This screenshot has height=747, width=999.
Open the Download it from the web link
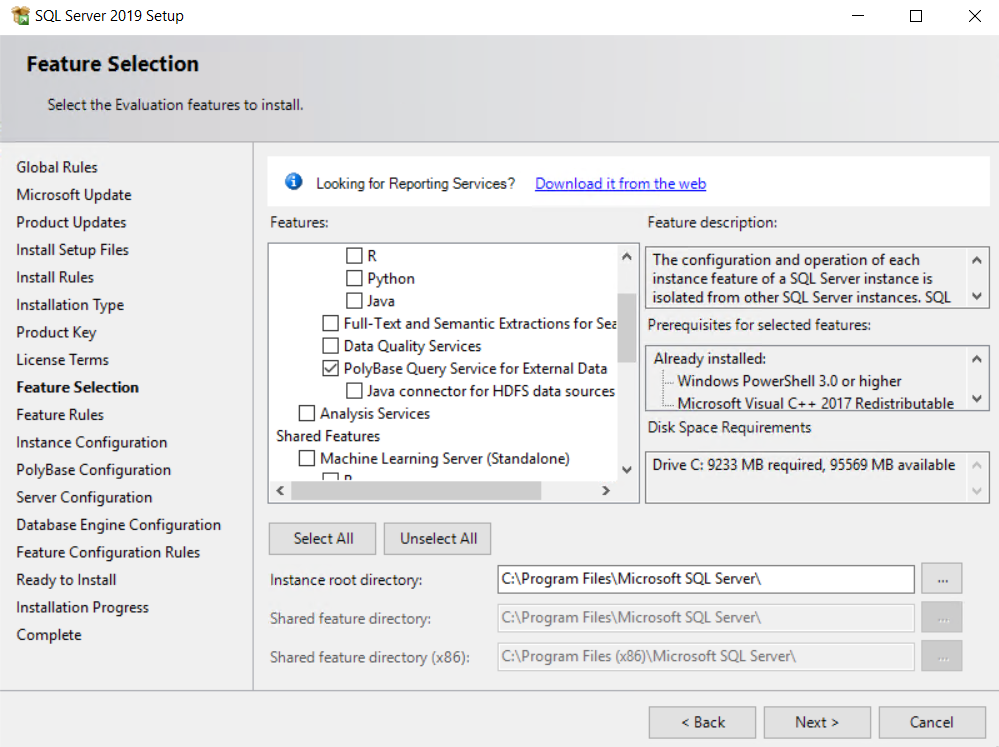pyautogui.click(x=620, y=184)
